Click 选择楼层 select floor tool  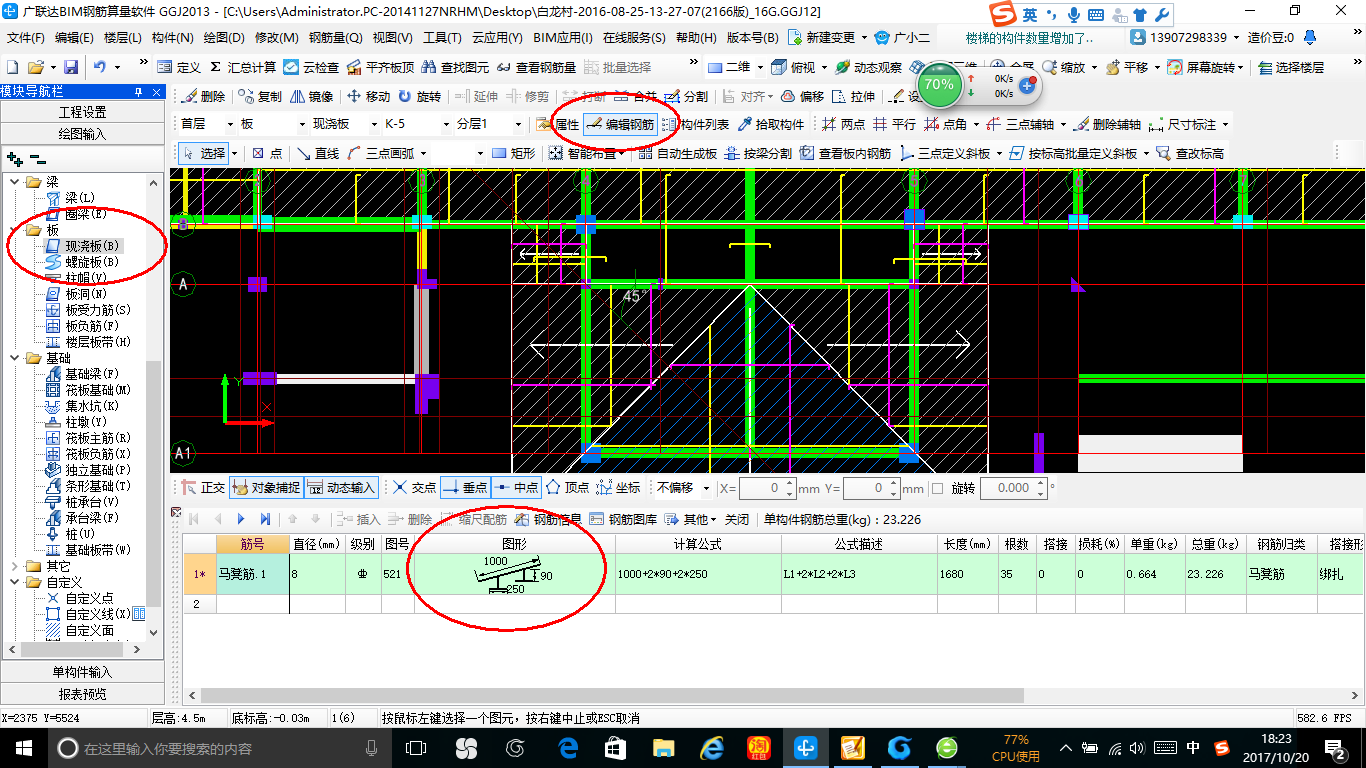click(1292, 67)
